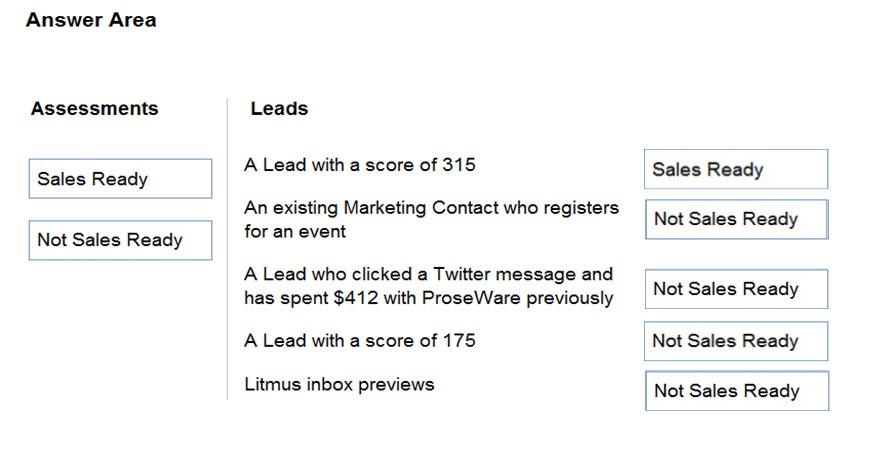Screen dimensions: 877x457
Task: Click answer box for score of 315 lead
Action: pyautogui.click(x=736, y=169)
